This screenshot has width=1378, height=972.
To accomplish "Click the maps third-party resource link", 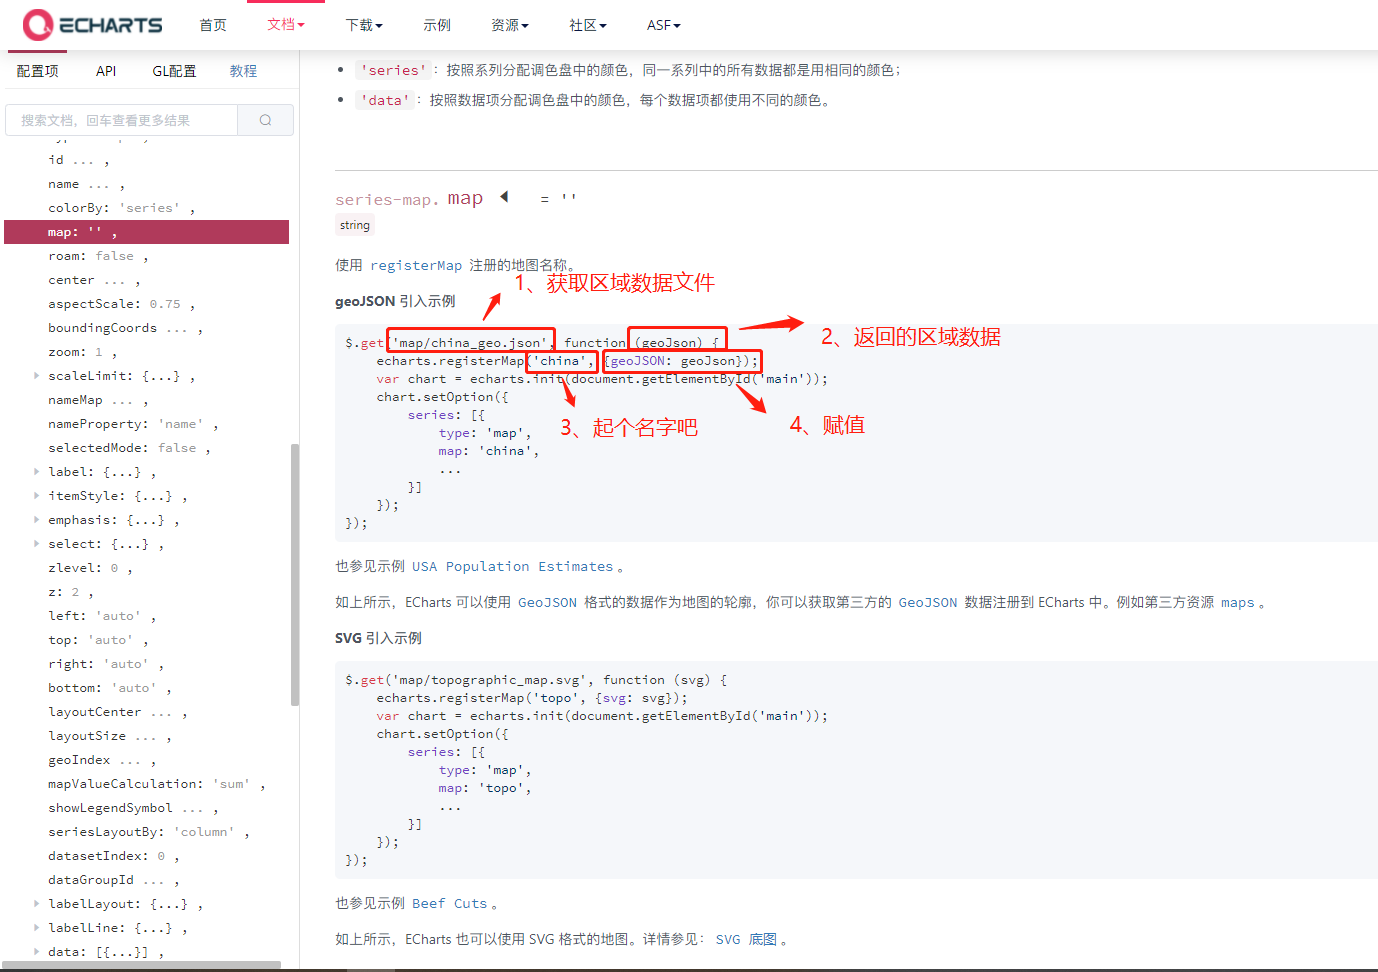I will (x=1238, y=602).
